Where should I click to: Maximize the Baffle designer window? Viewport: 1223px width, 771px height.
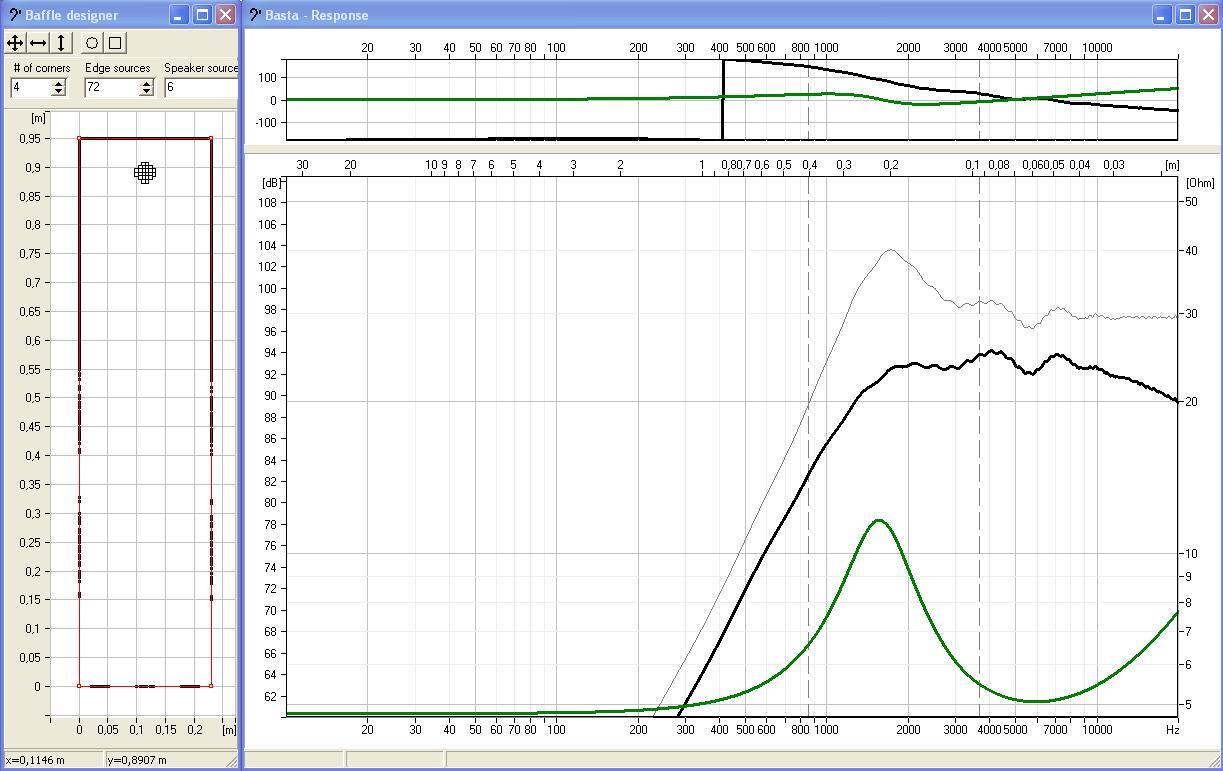click(x=202, y=15)
